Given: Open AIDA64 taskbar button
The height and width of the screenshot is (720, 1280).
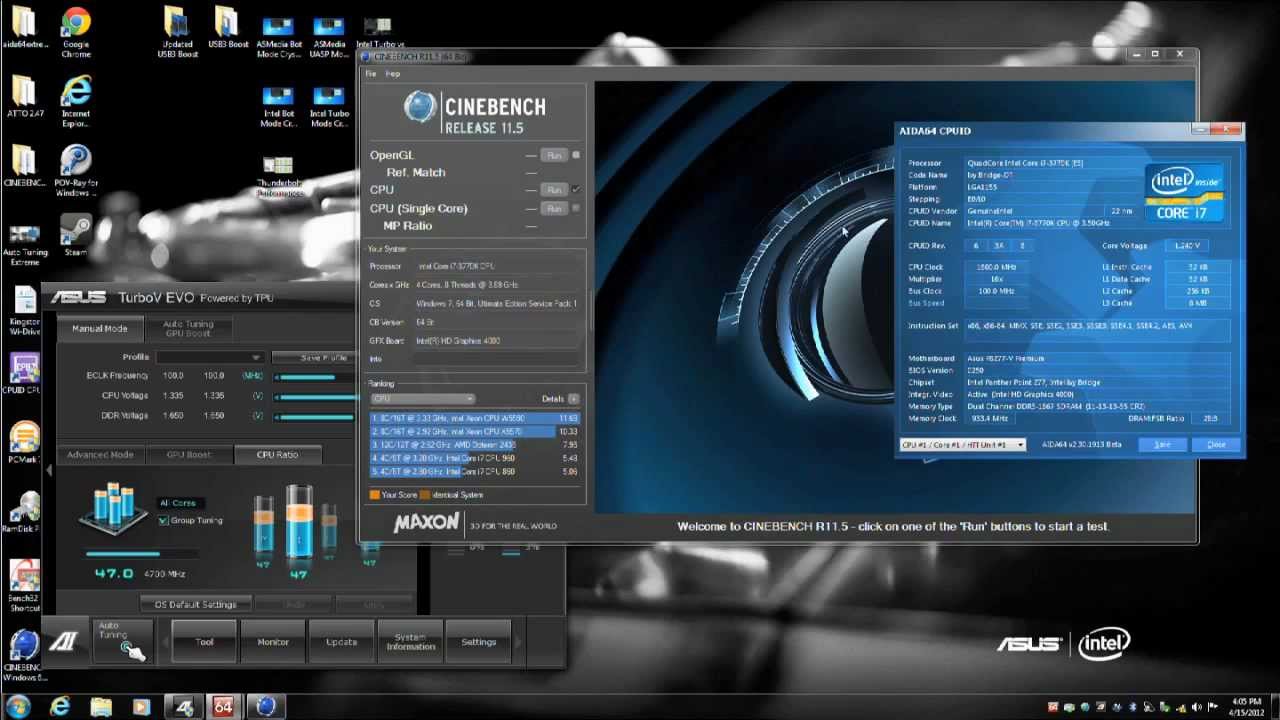Looking at the screenshot, I should pos(223,706).
